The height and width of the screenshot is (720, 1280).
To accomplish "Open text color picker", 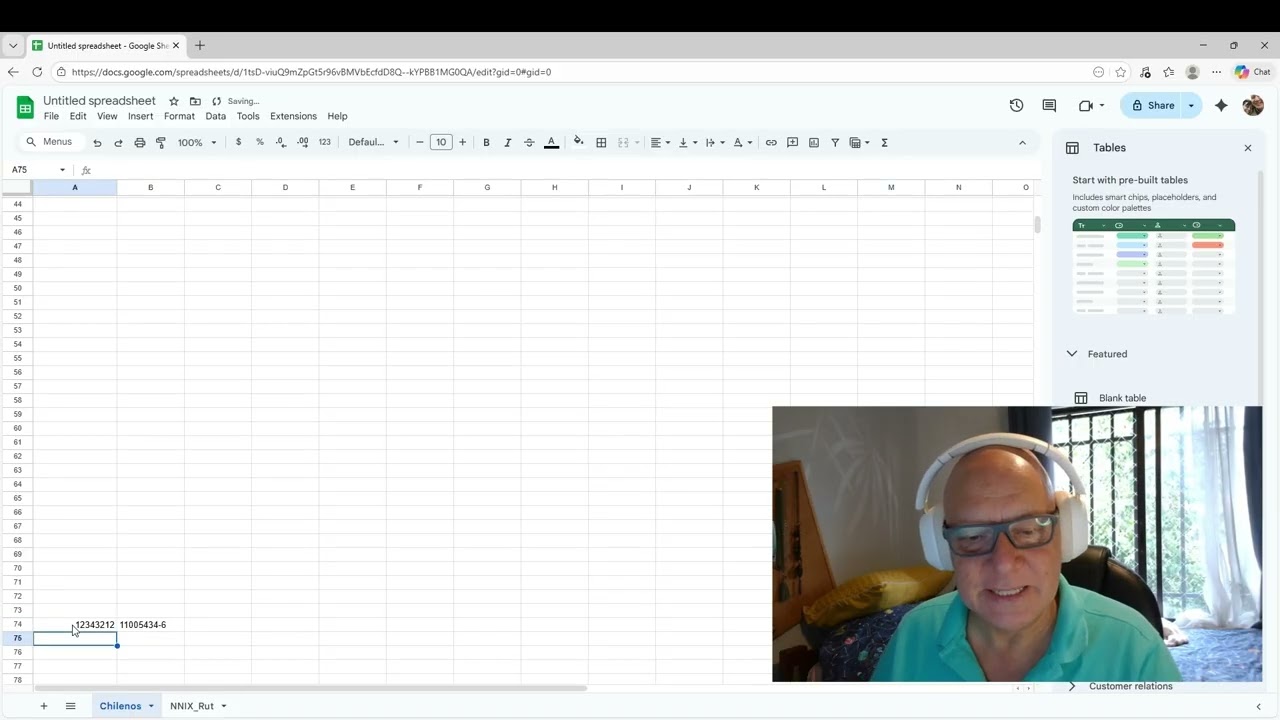I will point(551,143).
